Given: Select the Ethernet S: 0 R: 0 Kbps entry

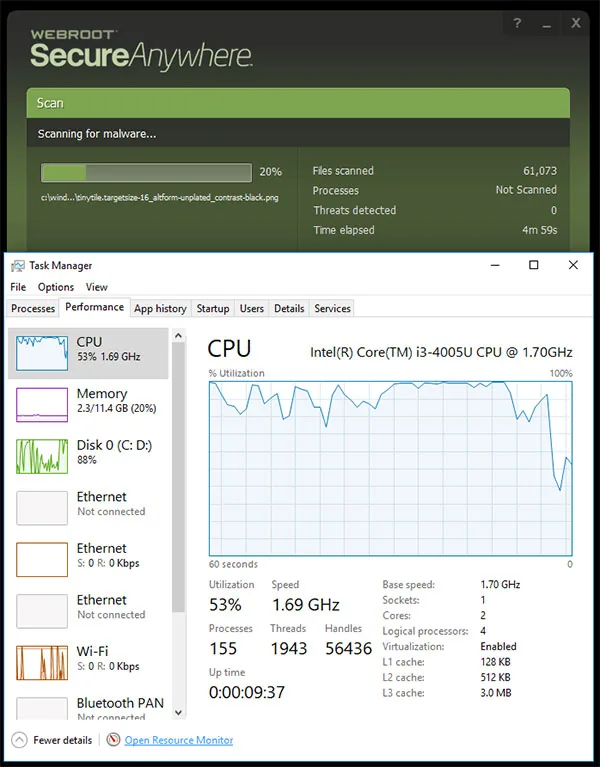Looking at the screenshot, I should [x=88, y=559].
